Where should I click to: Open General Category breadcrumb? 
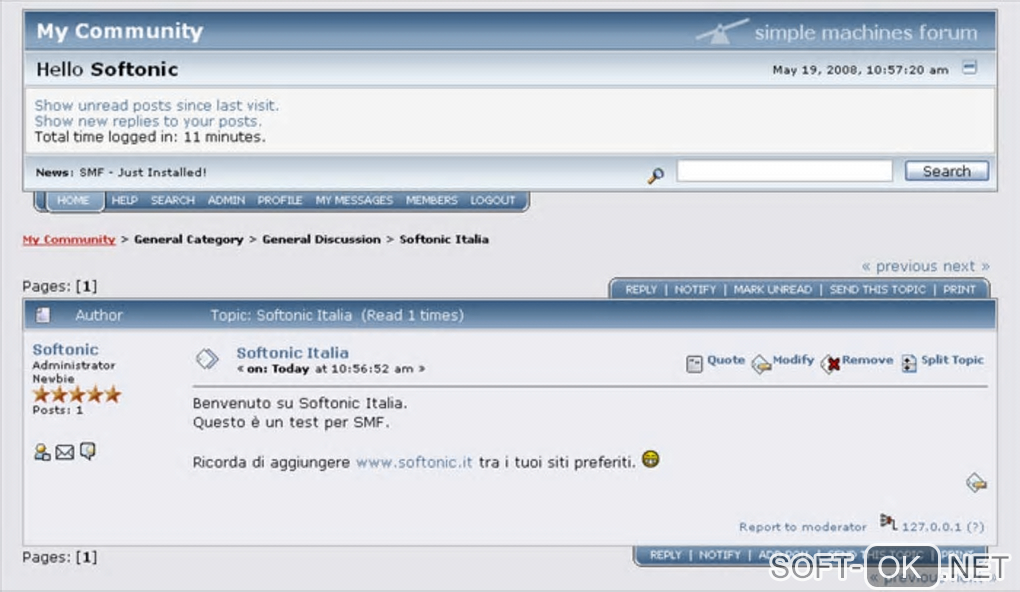pyautogui.click(x=189, y=239)
